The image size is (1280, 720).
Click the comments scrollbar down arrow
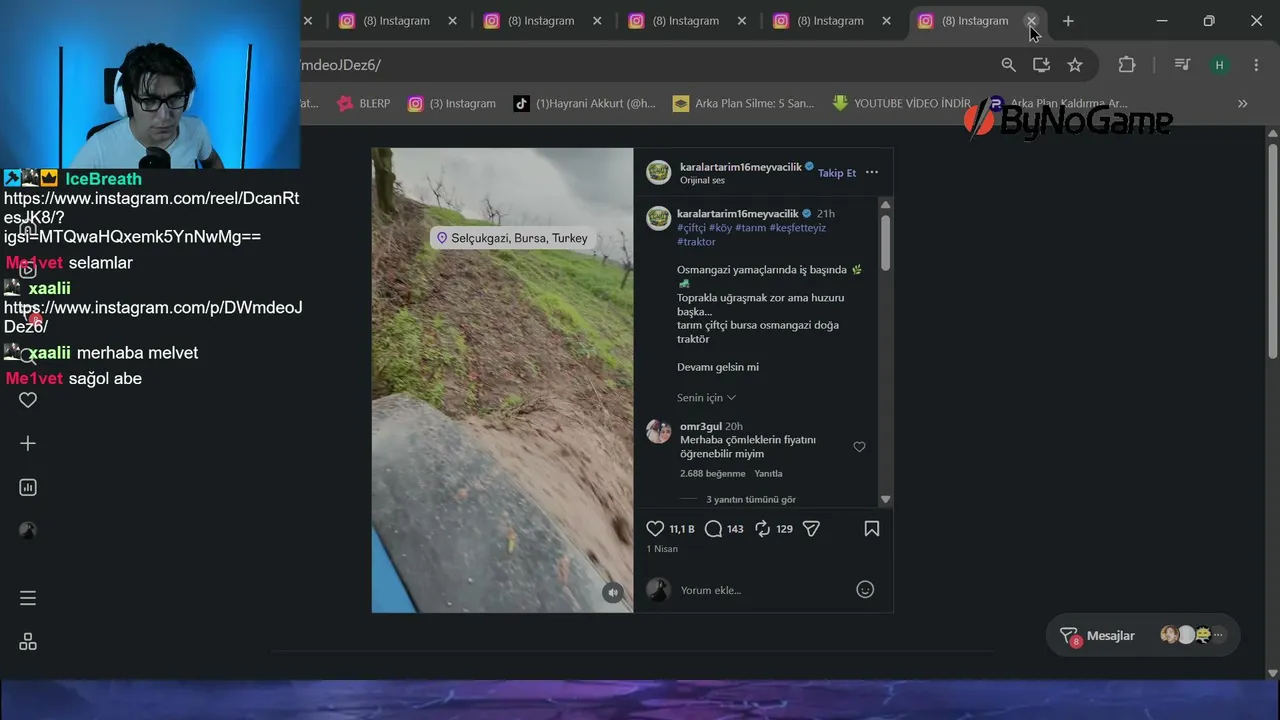click(x=885, y=499)
